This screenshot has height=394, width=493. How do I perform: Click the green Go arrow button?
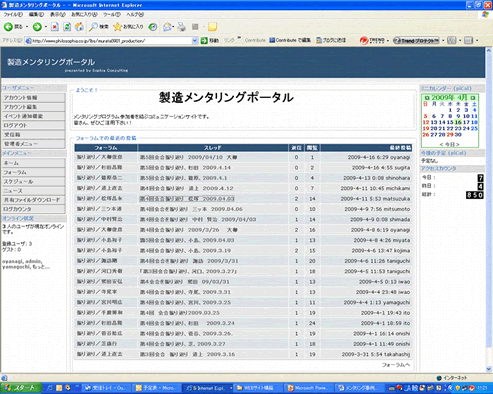pyautogui.click(x=204, y=41)
